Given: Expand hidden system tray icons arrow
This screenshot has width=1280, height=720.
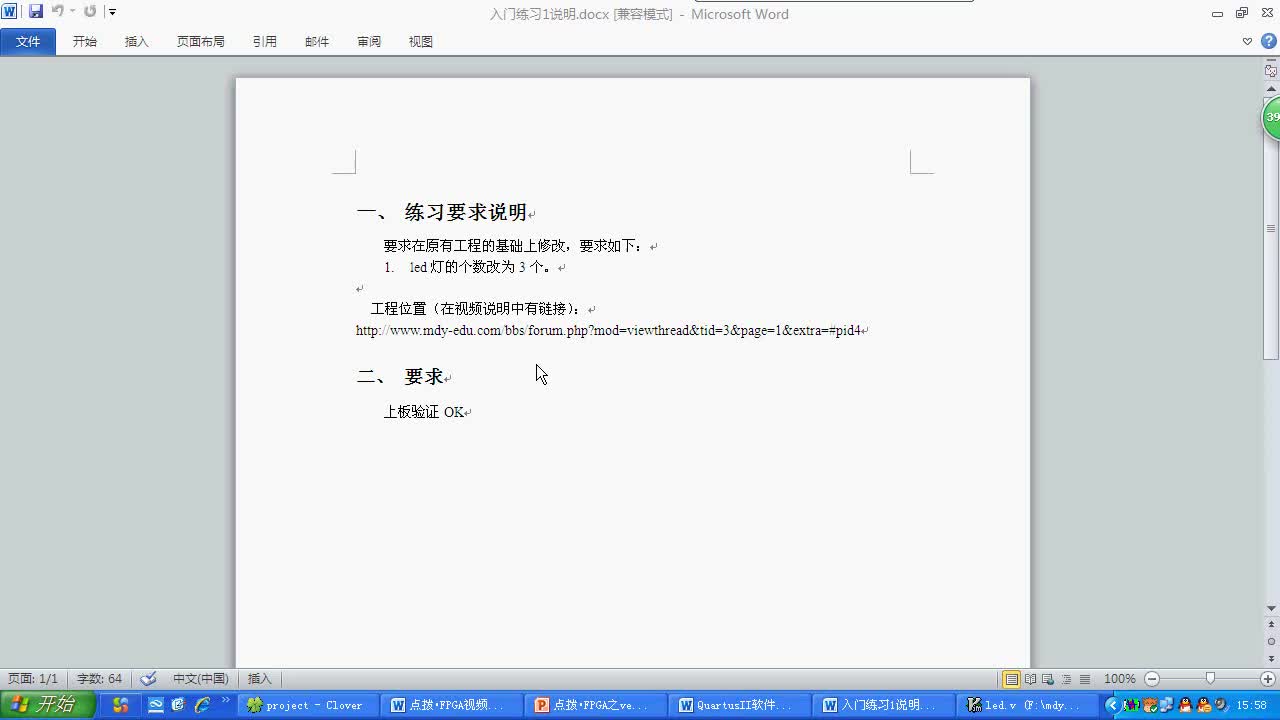Looking at the screenshot, I should [1112, 705].
